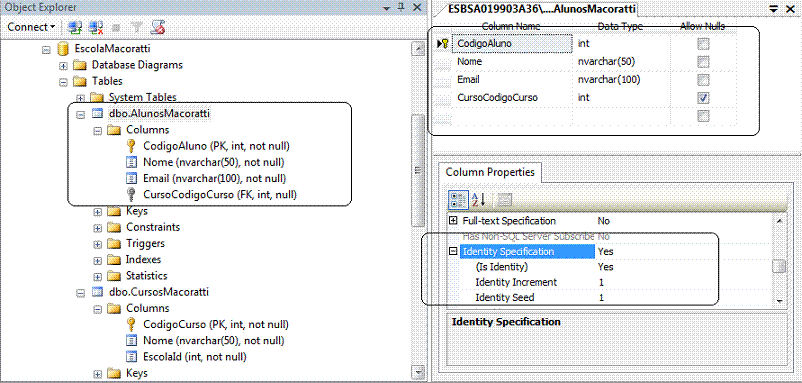Image resolution: width=802 pixels, height=383 pixels.
Task: Select the dbo.AlunosMacoratti table icon
Action: 96,114
